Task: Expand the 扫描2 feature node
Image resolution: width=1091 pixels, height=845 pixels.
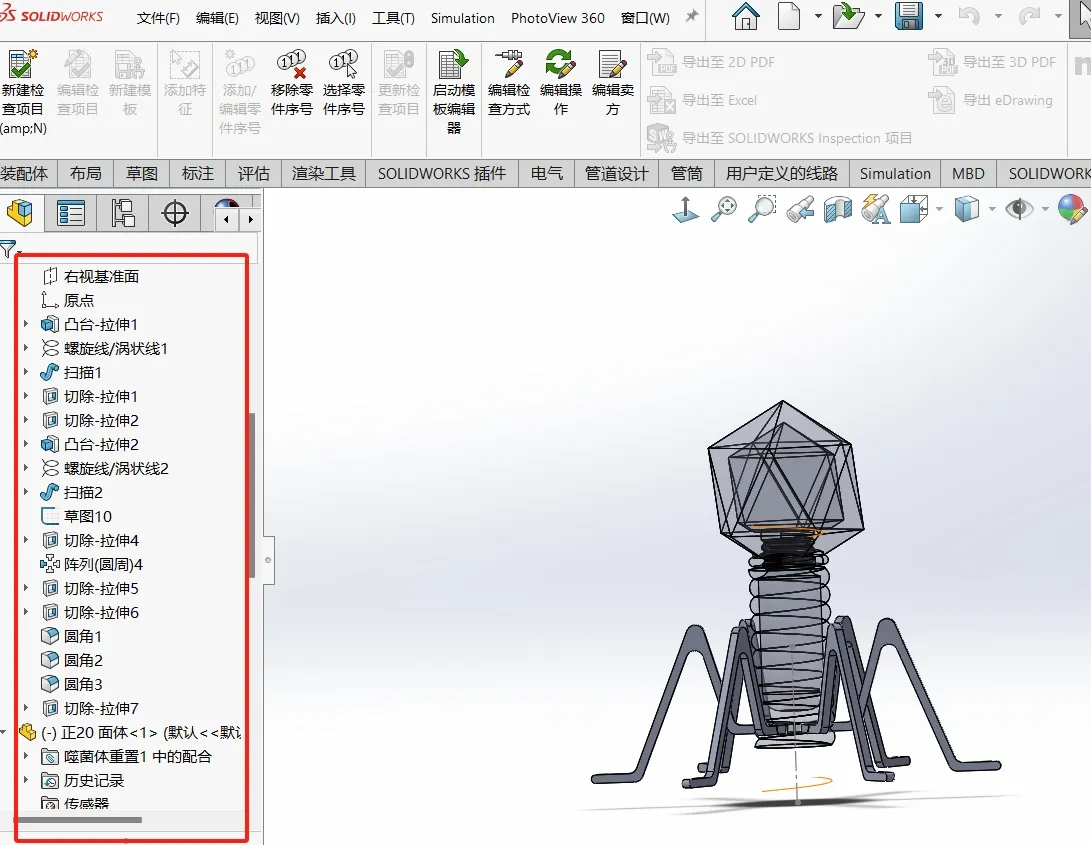Action: [26, 492]
